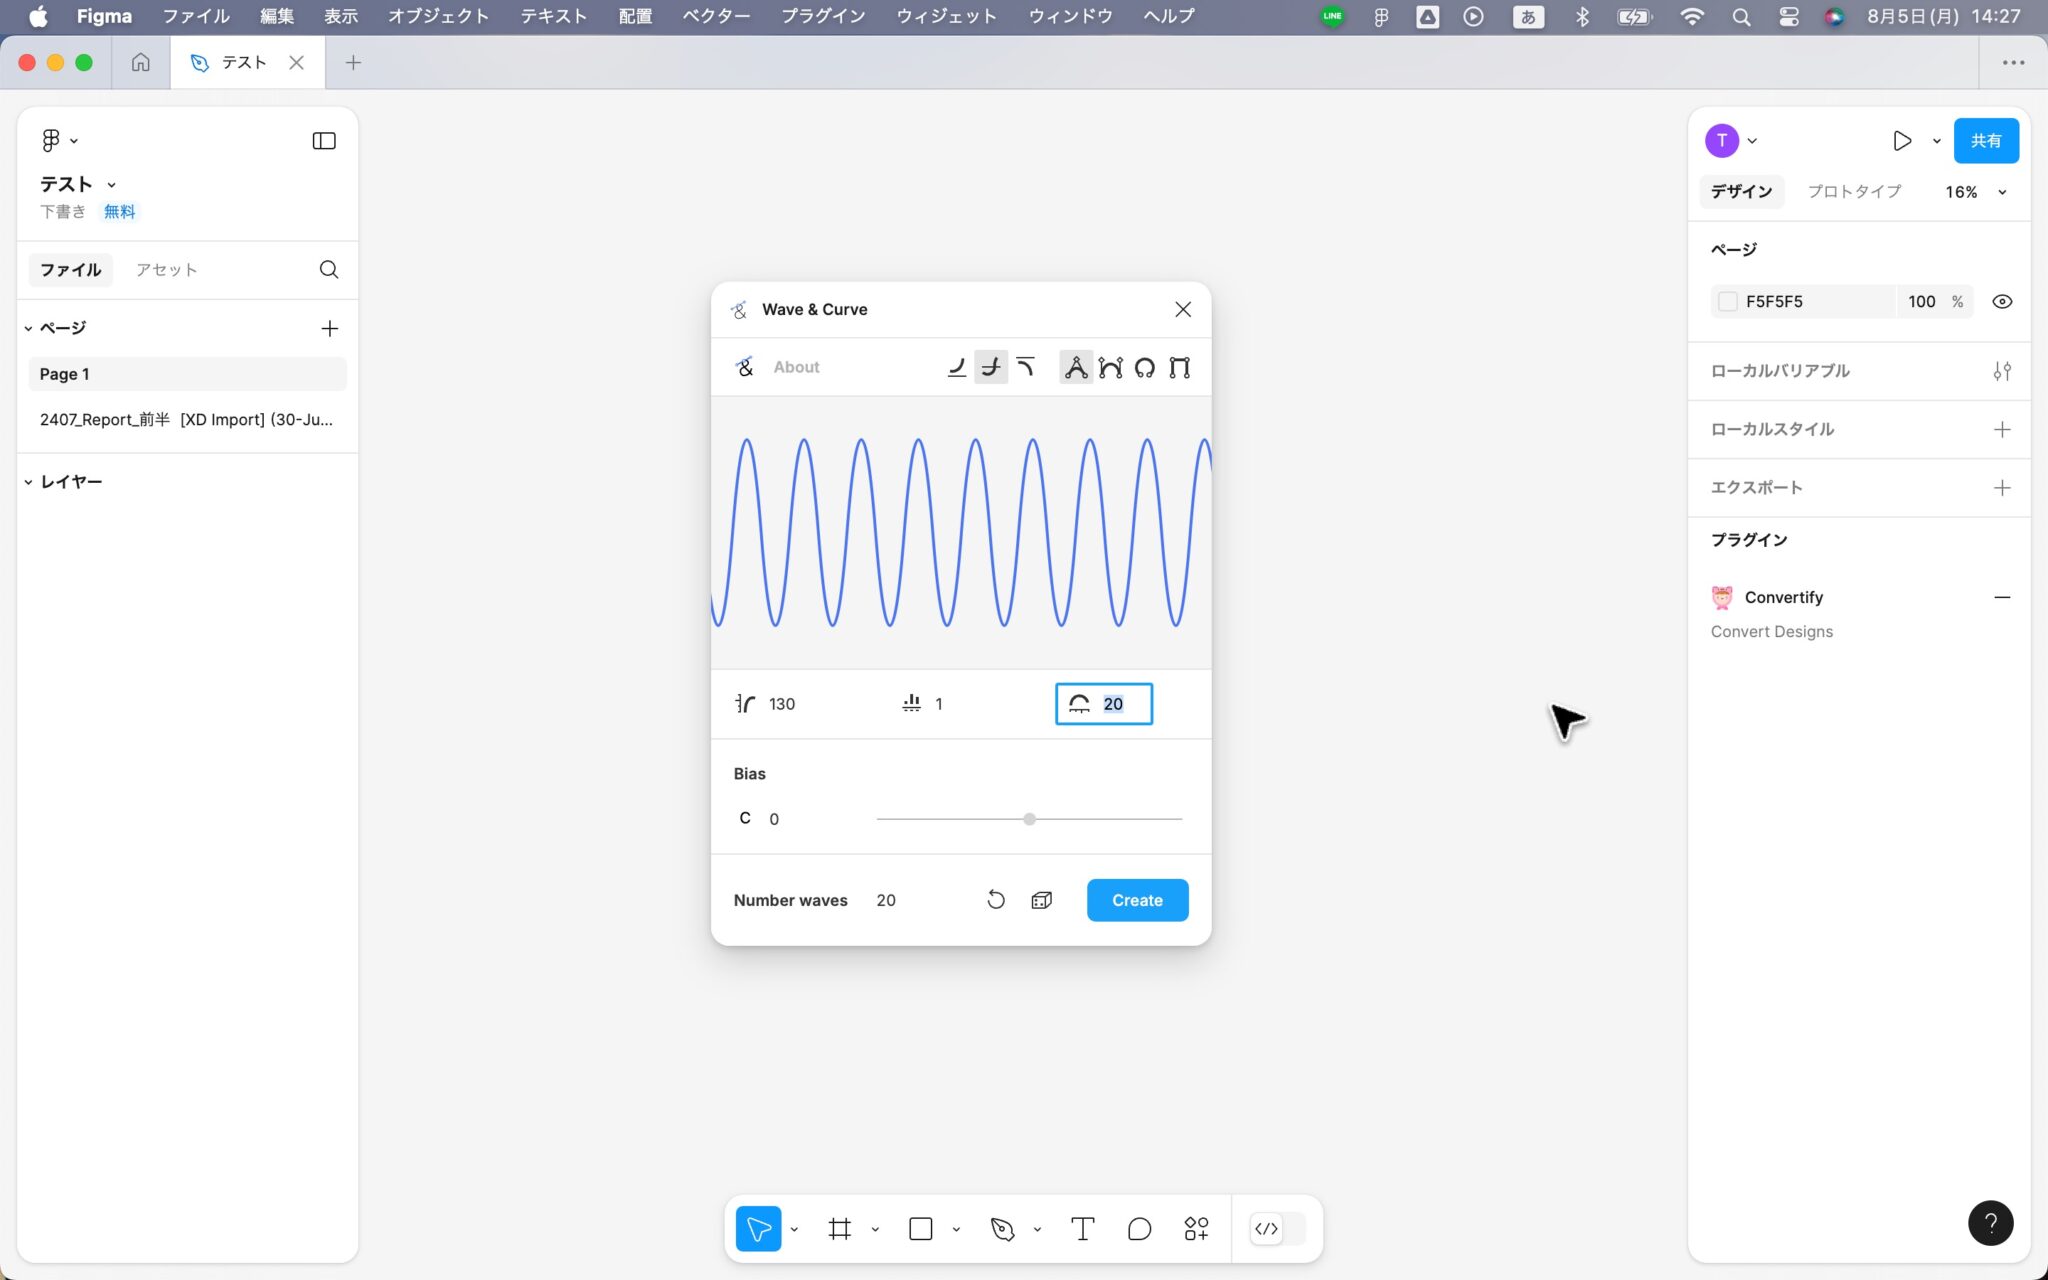Click the Create button

(x=1137, y=900)
